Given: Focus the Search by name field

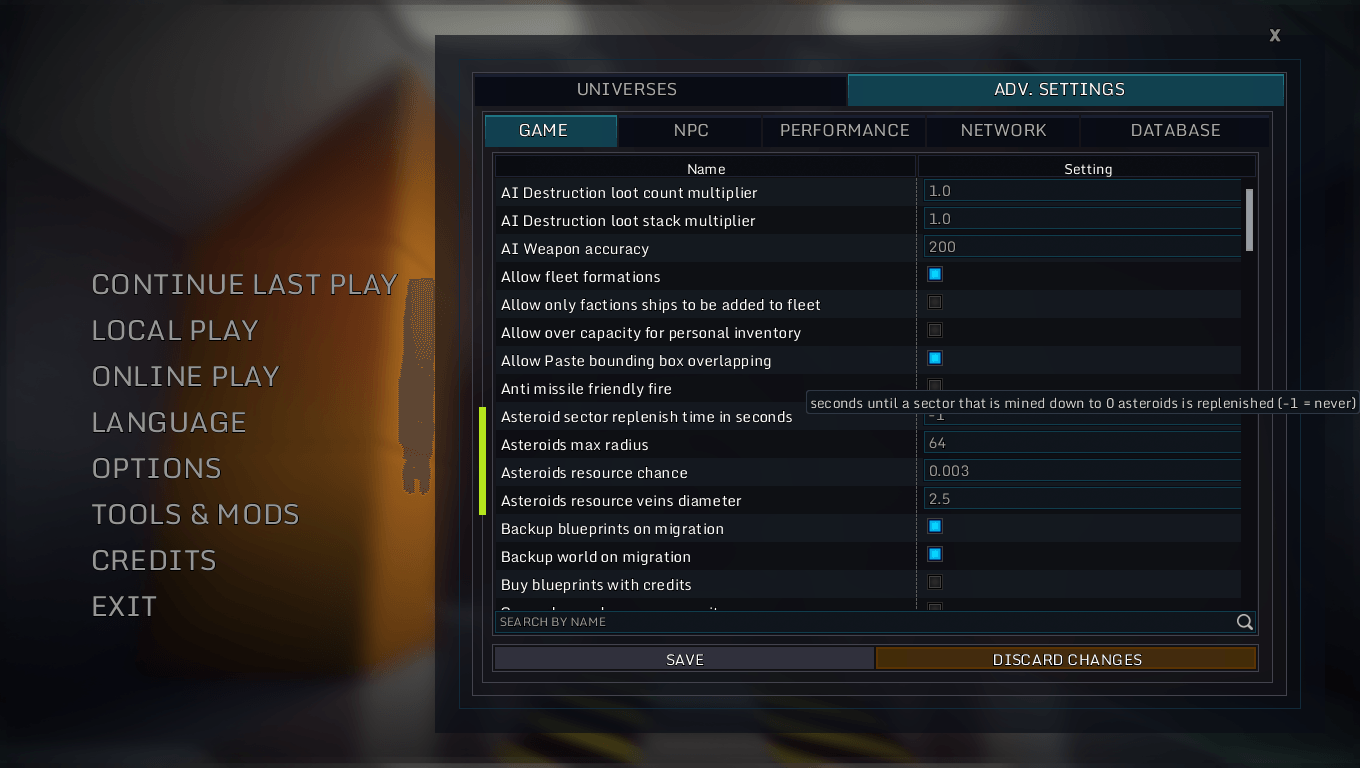Looking at the screenshot, I should [x=865, y=622].
